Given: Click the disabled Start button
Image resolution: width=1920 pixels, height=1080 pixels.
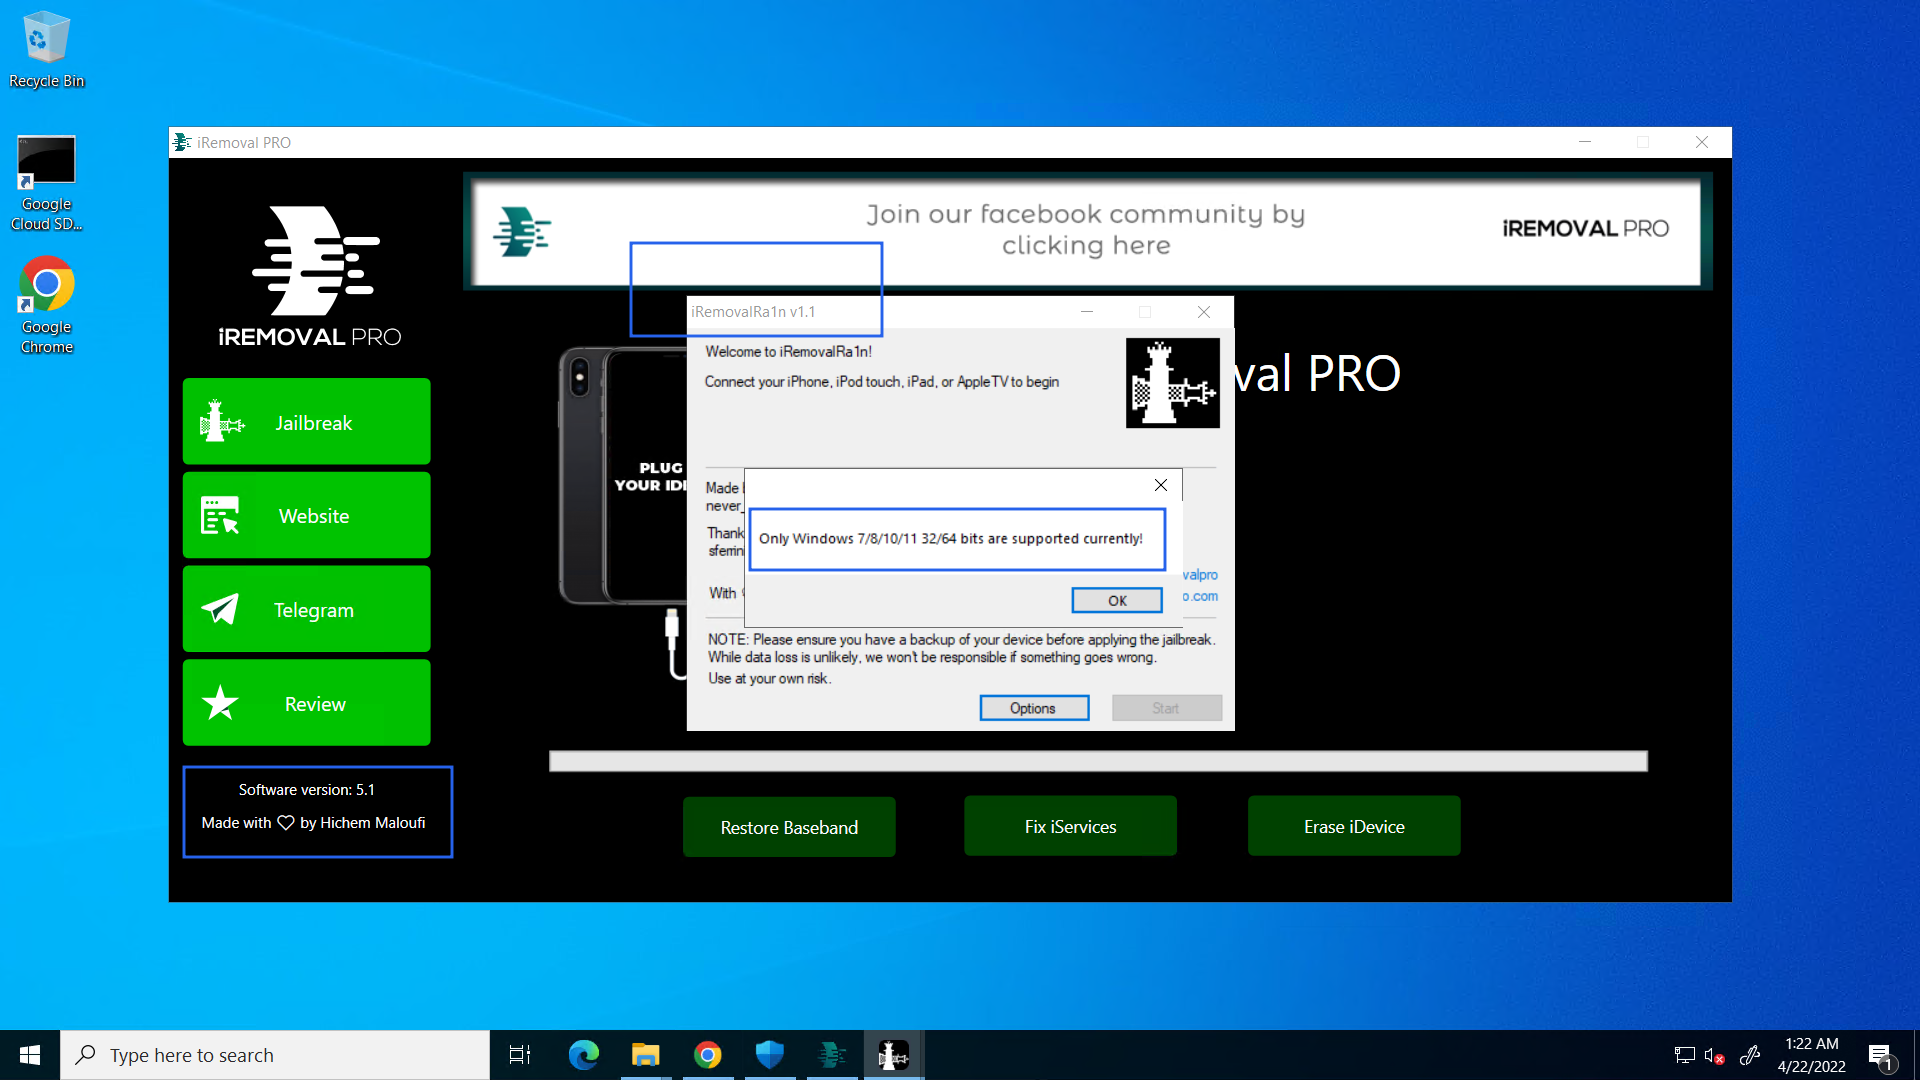Looking at the screenshot, I should pos(1166,708).
